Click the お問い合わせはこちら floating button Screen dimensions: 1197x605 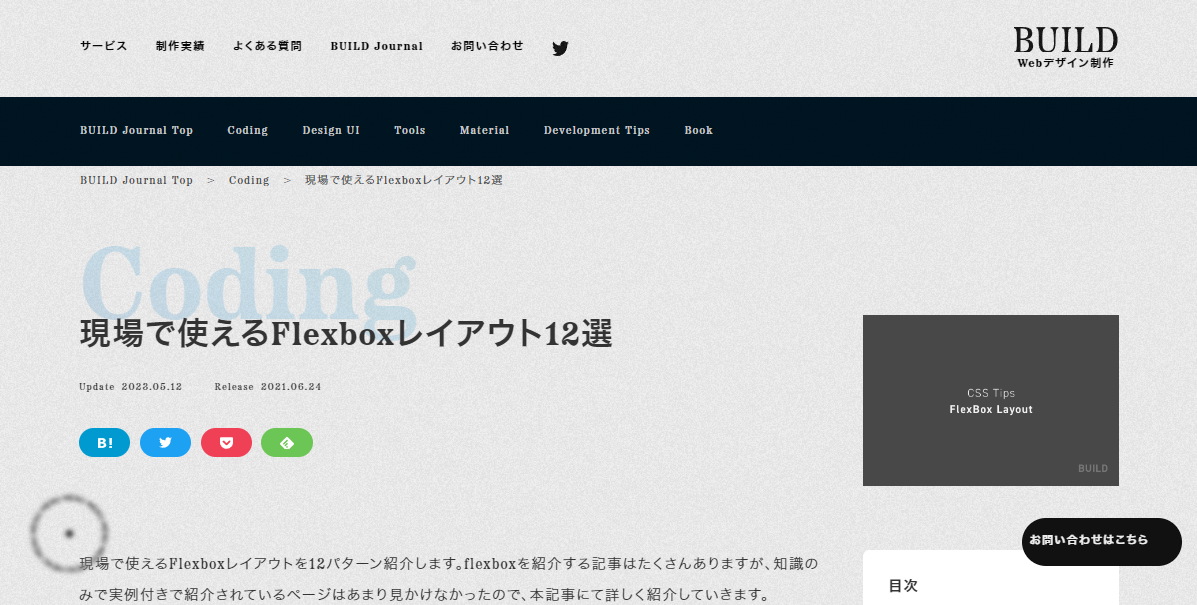[1102, 542]
